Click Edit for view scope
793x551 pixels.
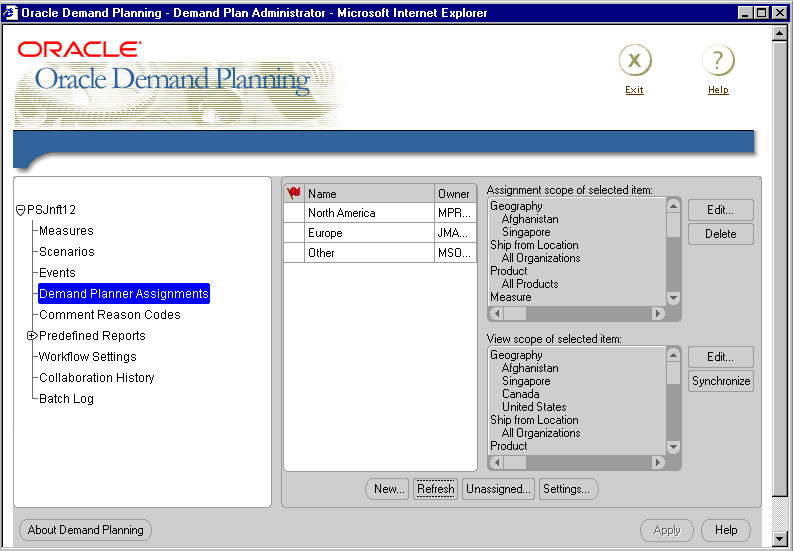pos(721,357)
